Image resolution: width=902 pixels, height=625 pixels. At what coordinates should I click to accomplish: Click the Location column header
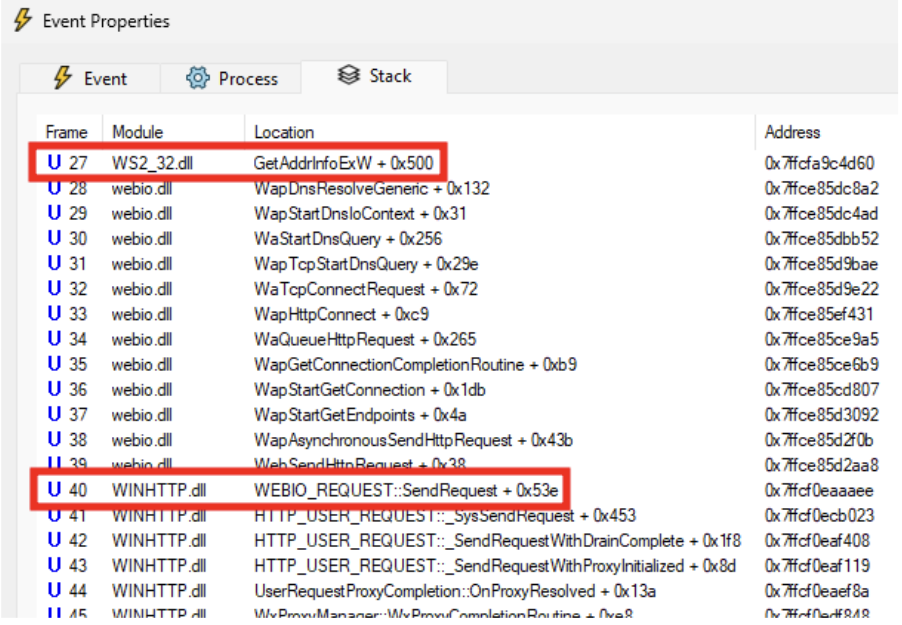coord(284,132)
